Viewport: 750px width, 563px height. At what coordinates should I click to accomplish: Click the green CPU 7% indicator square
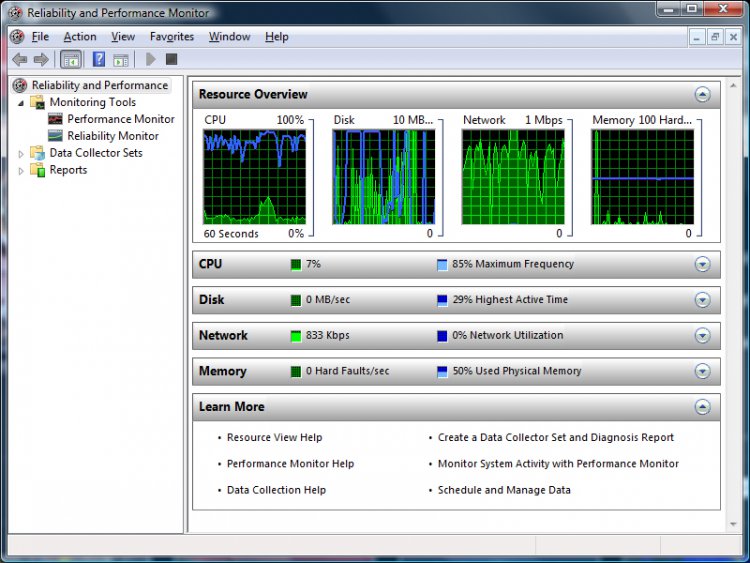coord(296,265)
